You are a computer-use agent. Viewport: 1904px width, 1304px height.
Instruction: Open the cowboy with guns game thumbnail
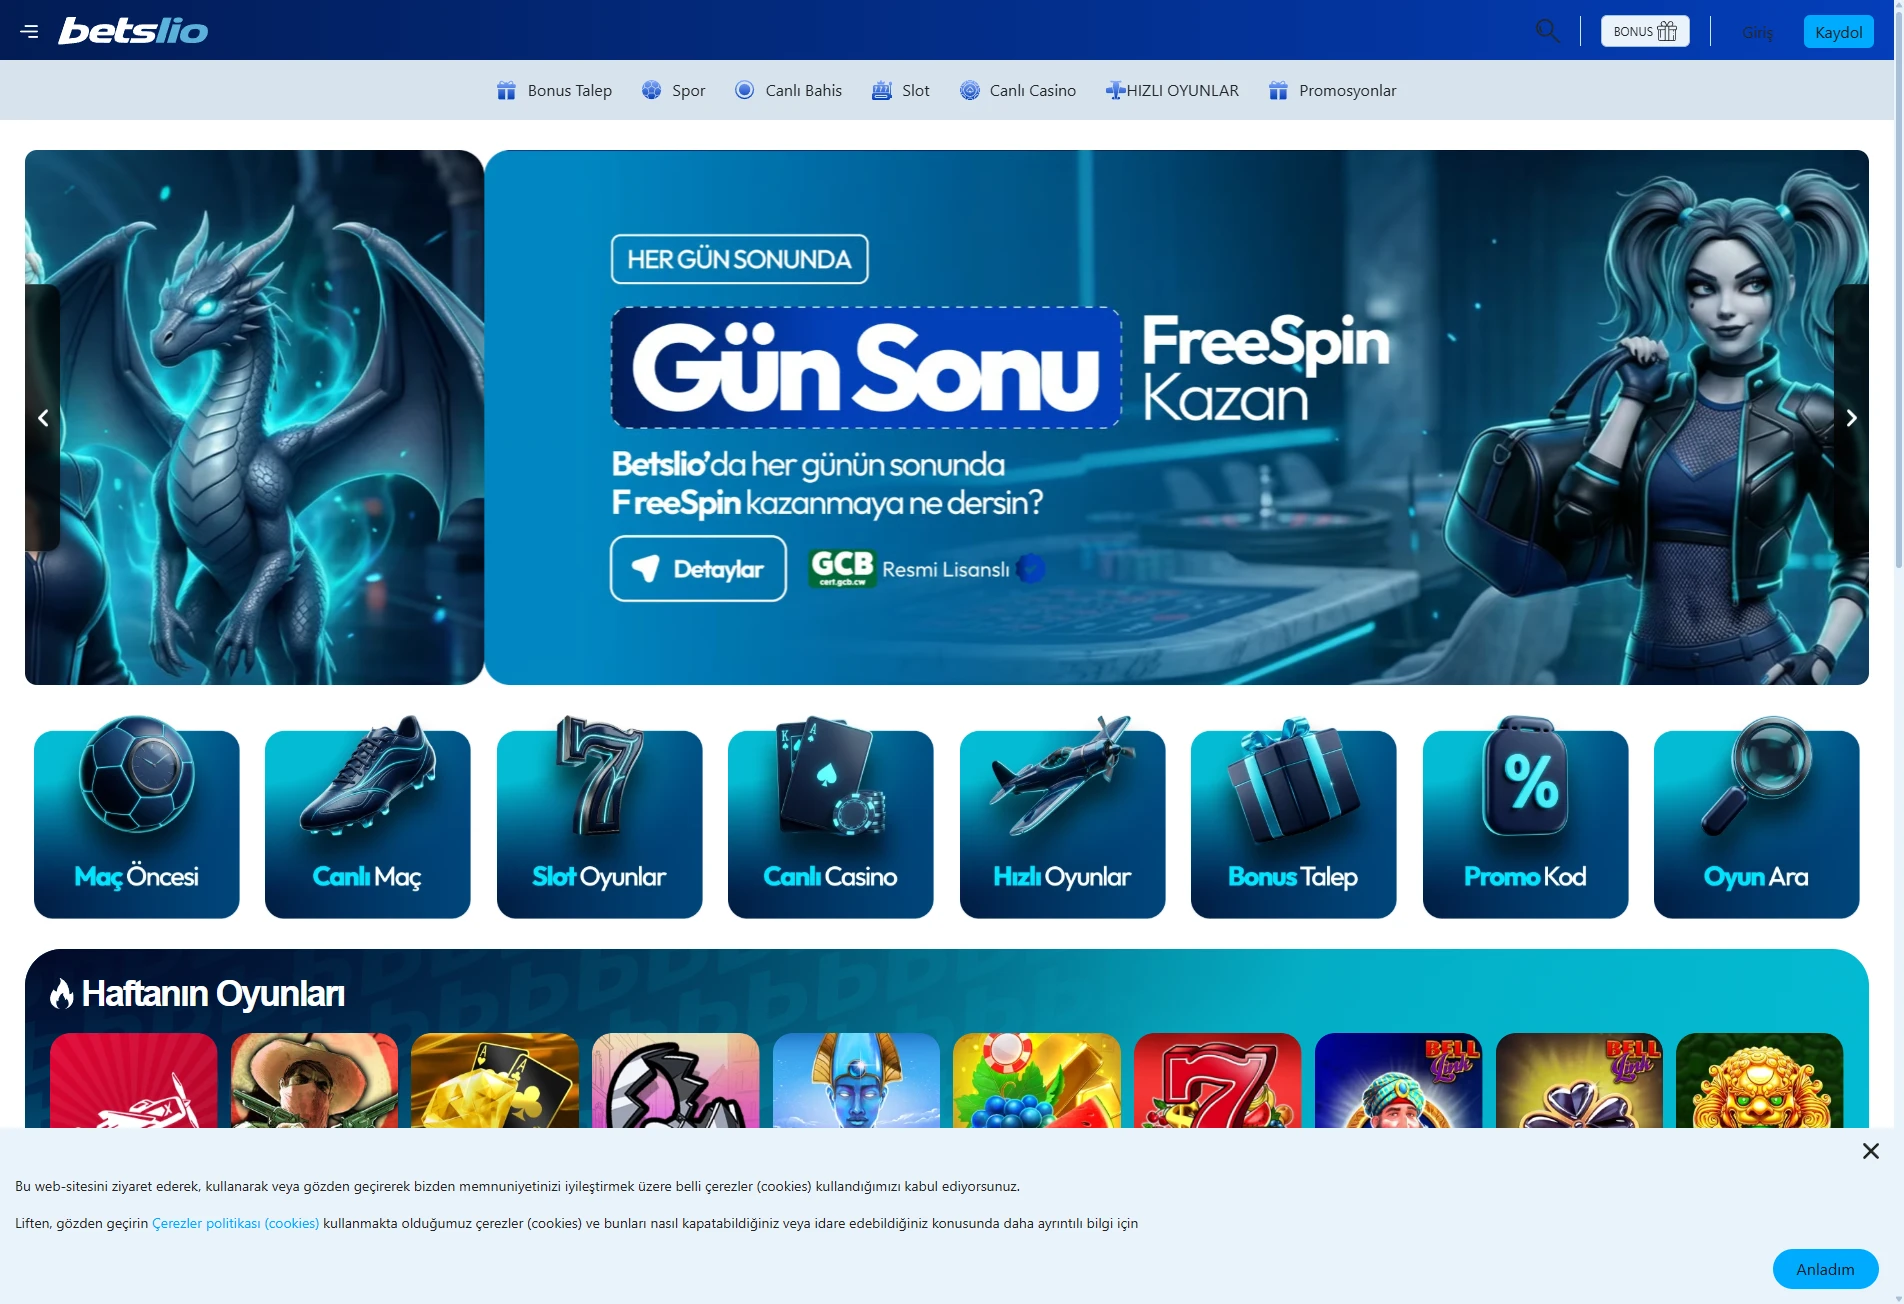[315, 1081]
